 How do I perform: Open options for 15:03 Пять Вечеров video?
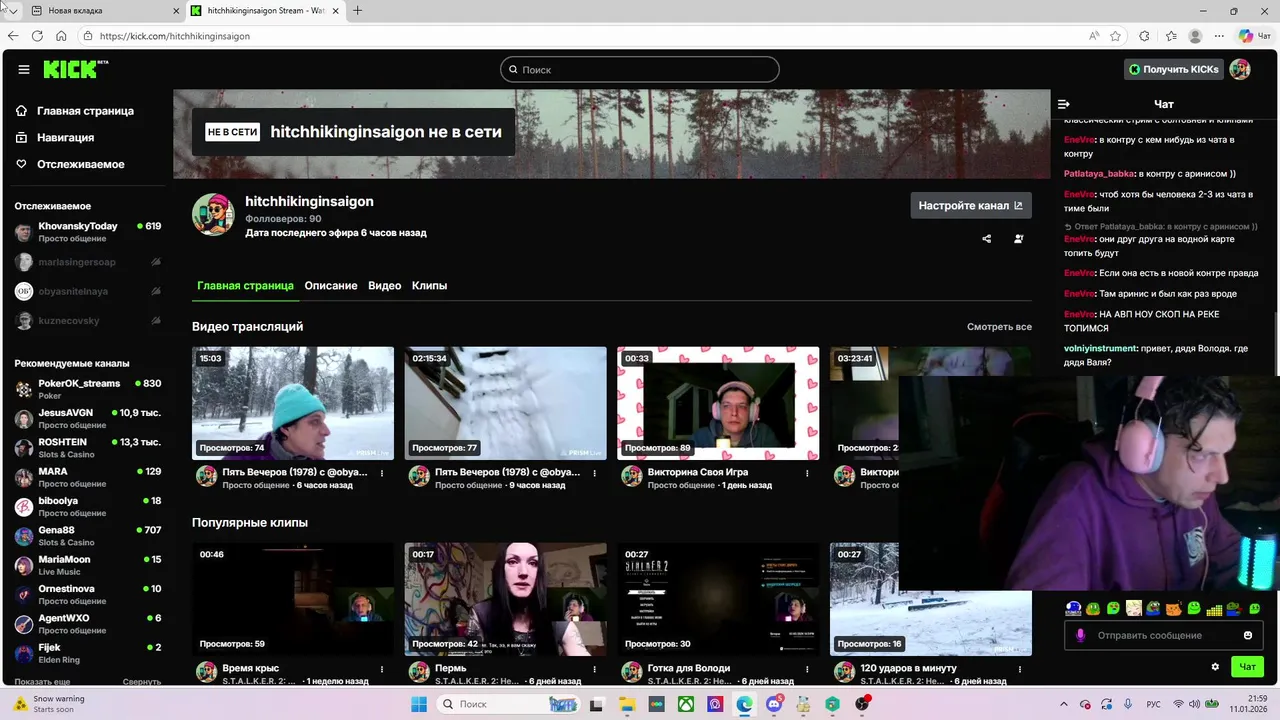(382, 473)
